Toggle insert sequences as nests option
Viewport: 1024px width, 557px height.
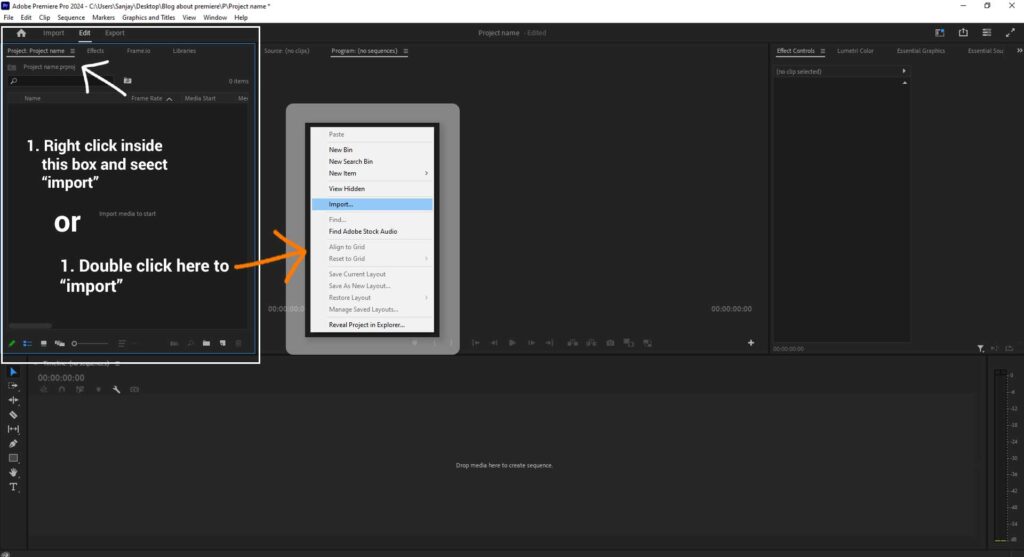click(44, 389)
